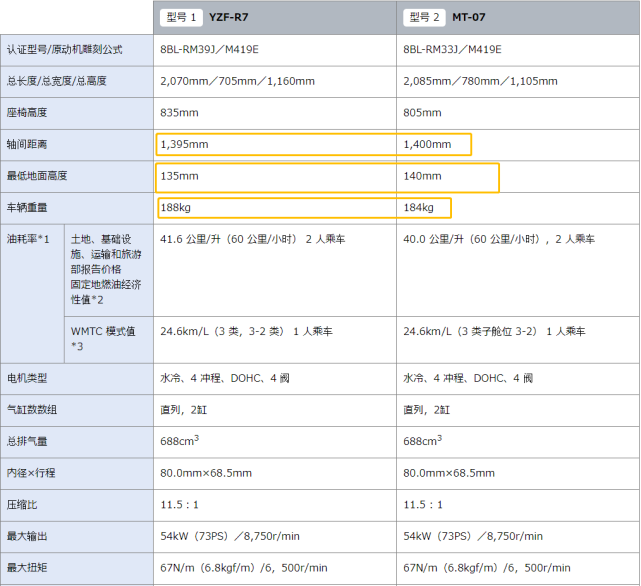Select the 轴间距离 row label
641x586 pixels.
(27, 144)
